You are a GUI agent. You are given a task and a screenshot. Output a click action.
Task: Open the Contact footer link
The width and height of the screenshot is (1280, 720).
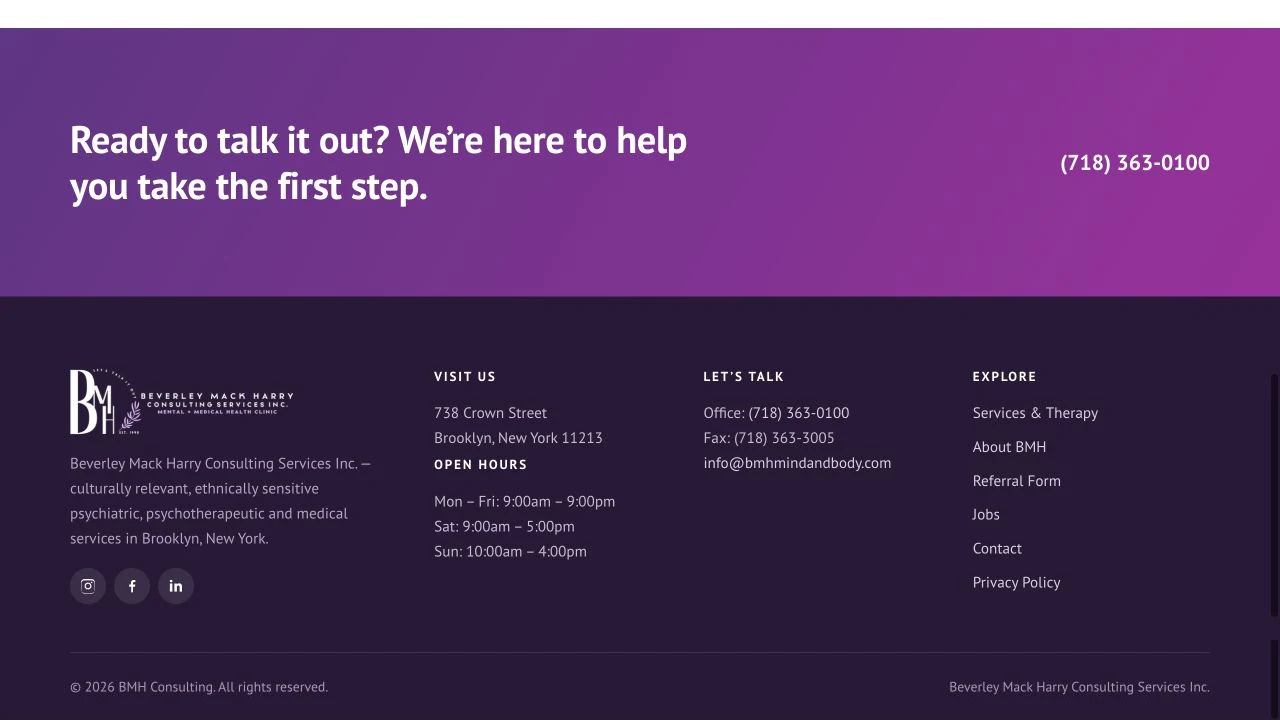[x=997, y=549]
